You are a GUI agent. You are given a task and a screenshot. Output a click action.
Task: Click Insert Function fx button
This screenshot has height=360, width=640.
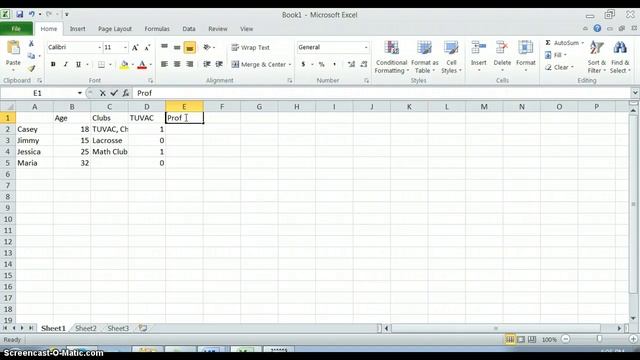[x=126, y=93]
